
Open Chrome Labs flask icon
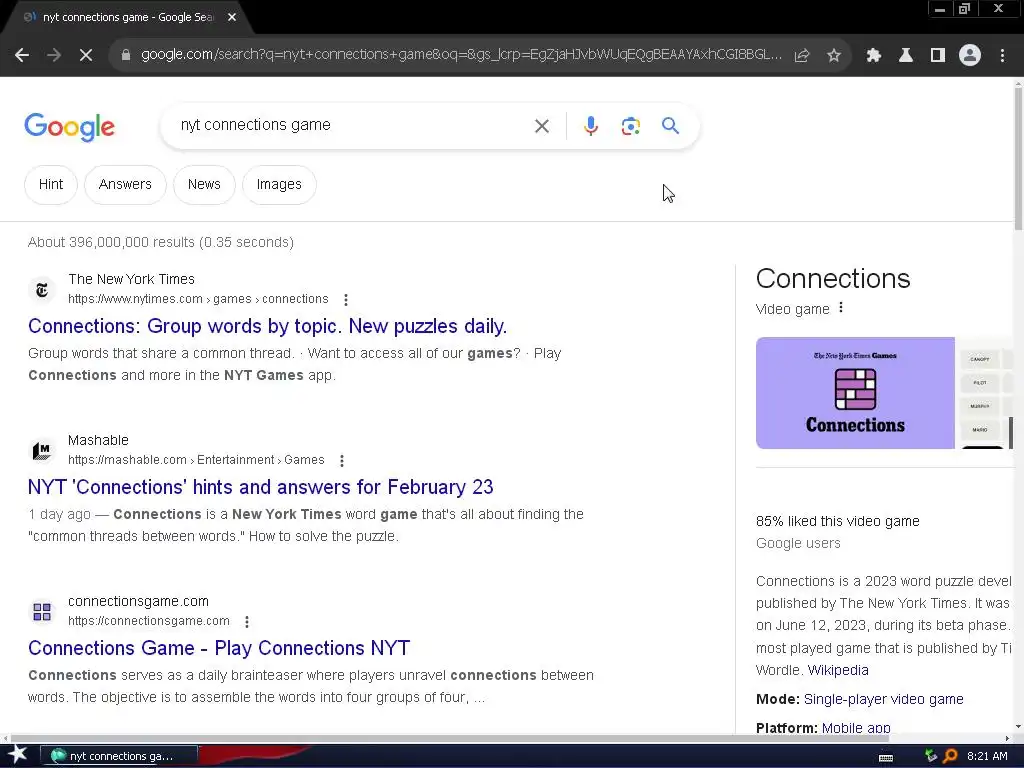tap(906, 56)
